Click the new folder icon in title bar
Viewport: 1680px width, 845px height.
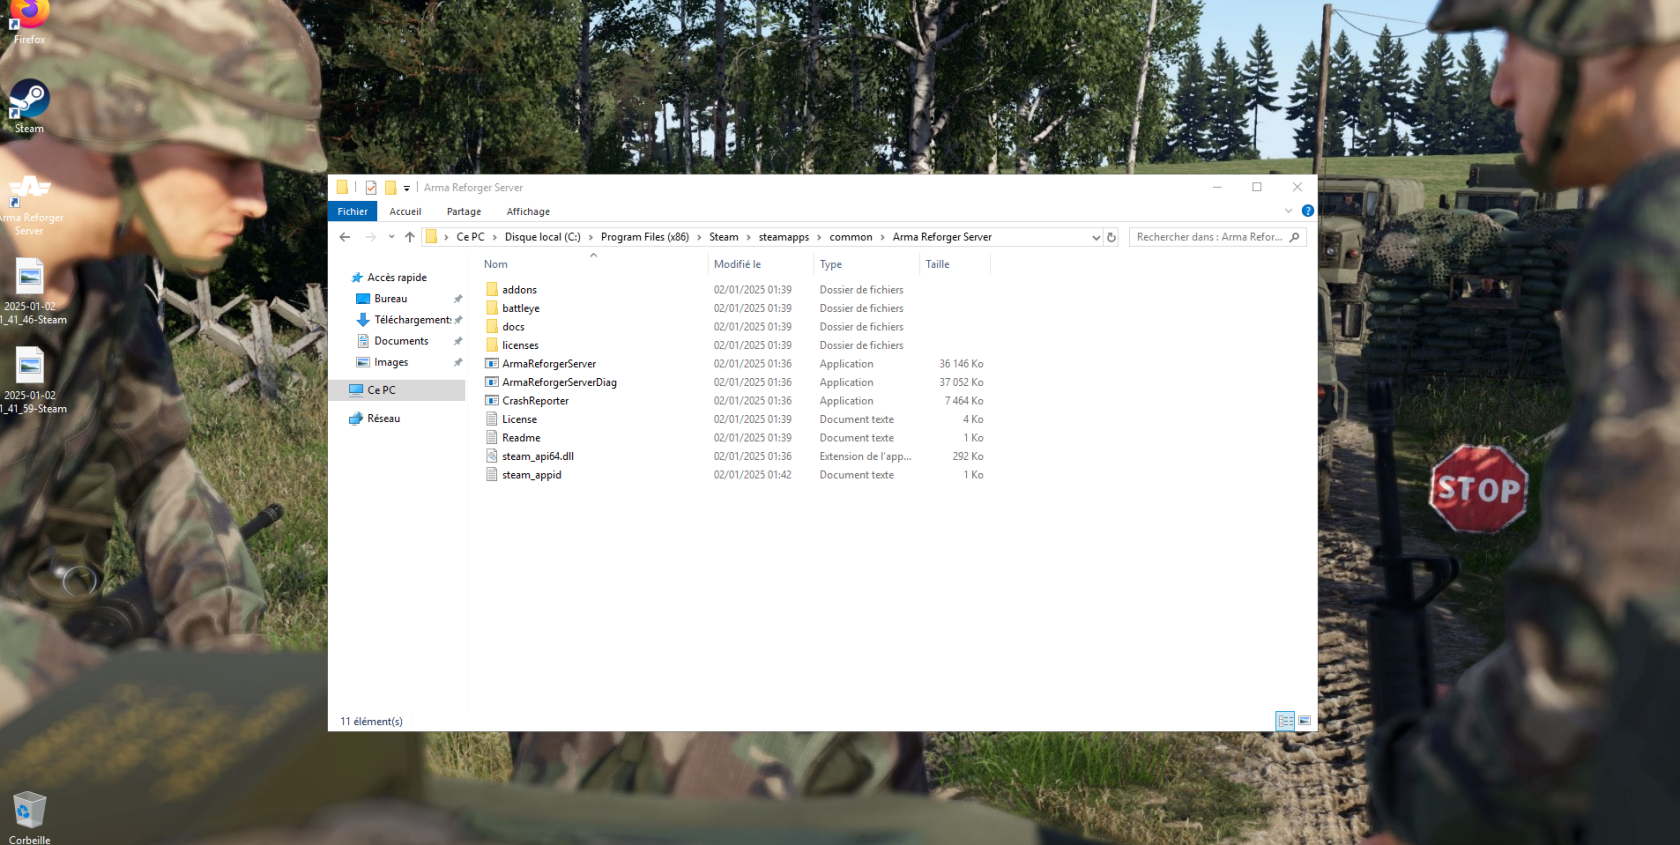pos(390,187)
